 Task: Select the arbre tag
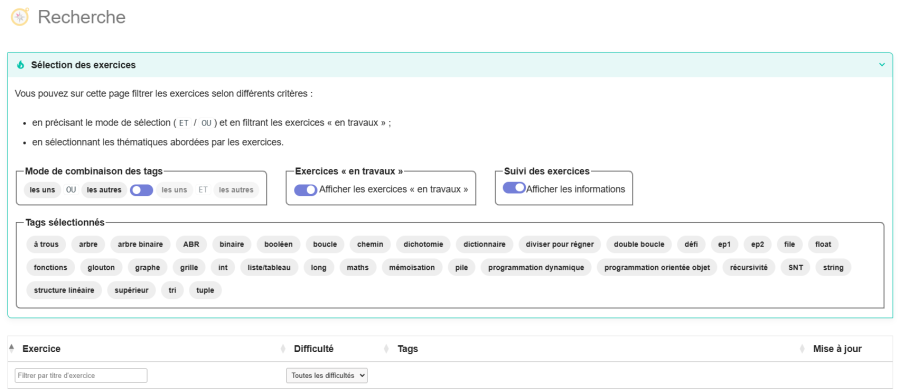click(x=88, y=244)
